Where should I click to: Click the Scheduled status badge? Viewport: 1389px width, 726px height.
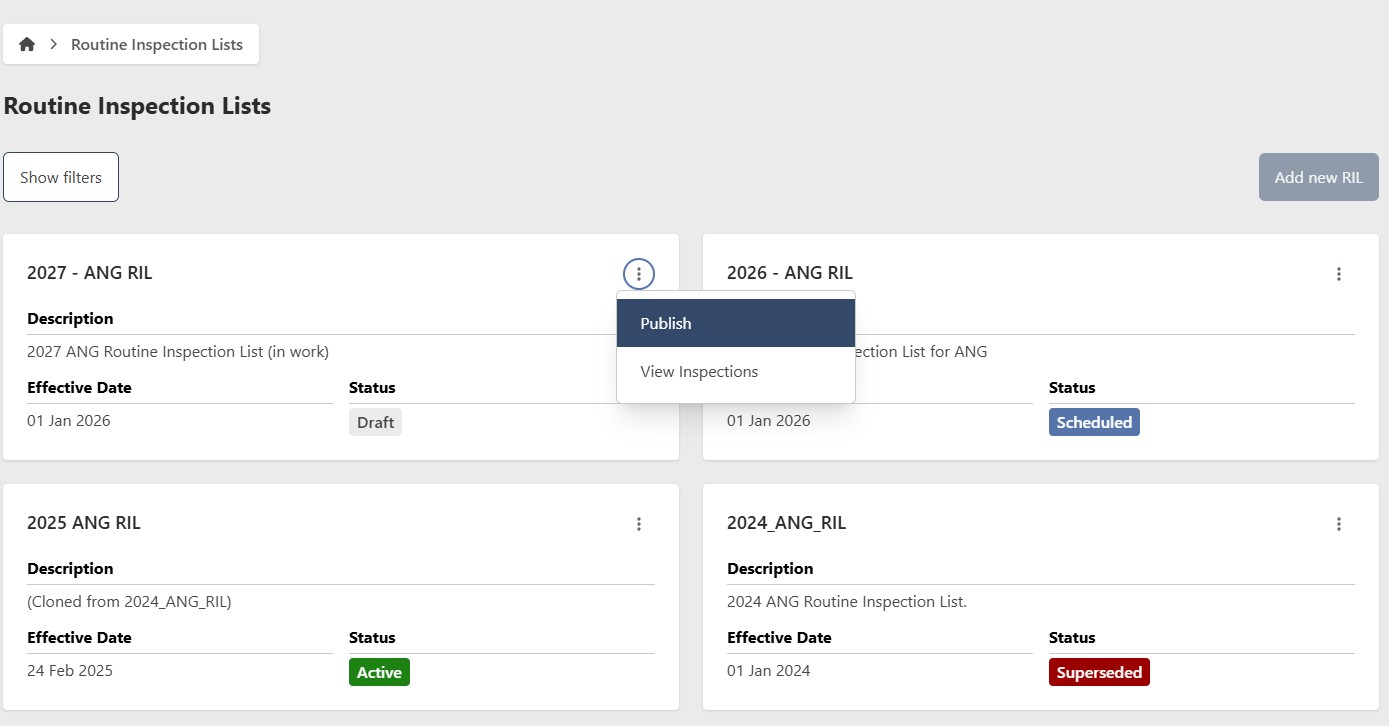click(x=1094, y=422)
